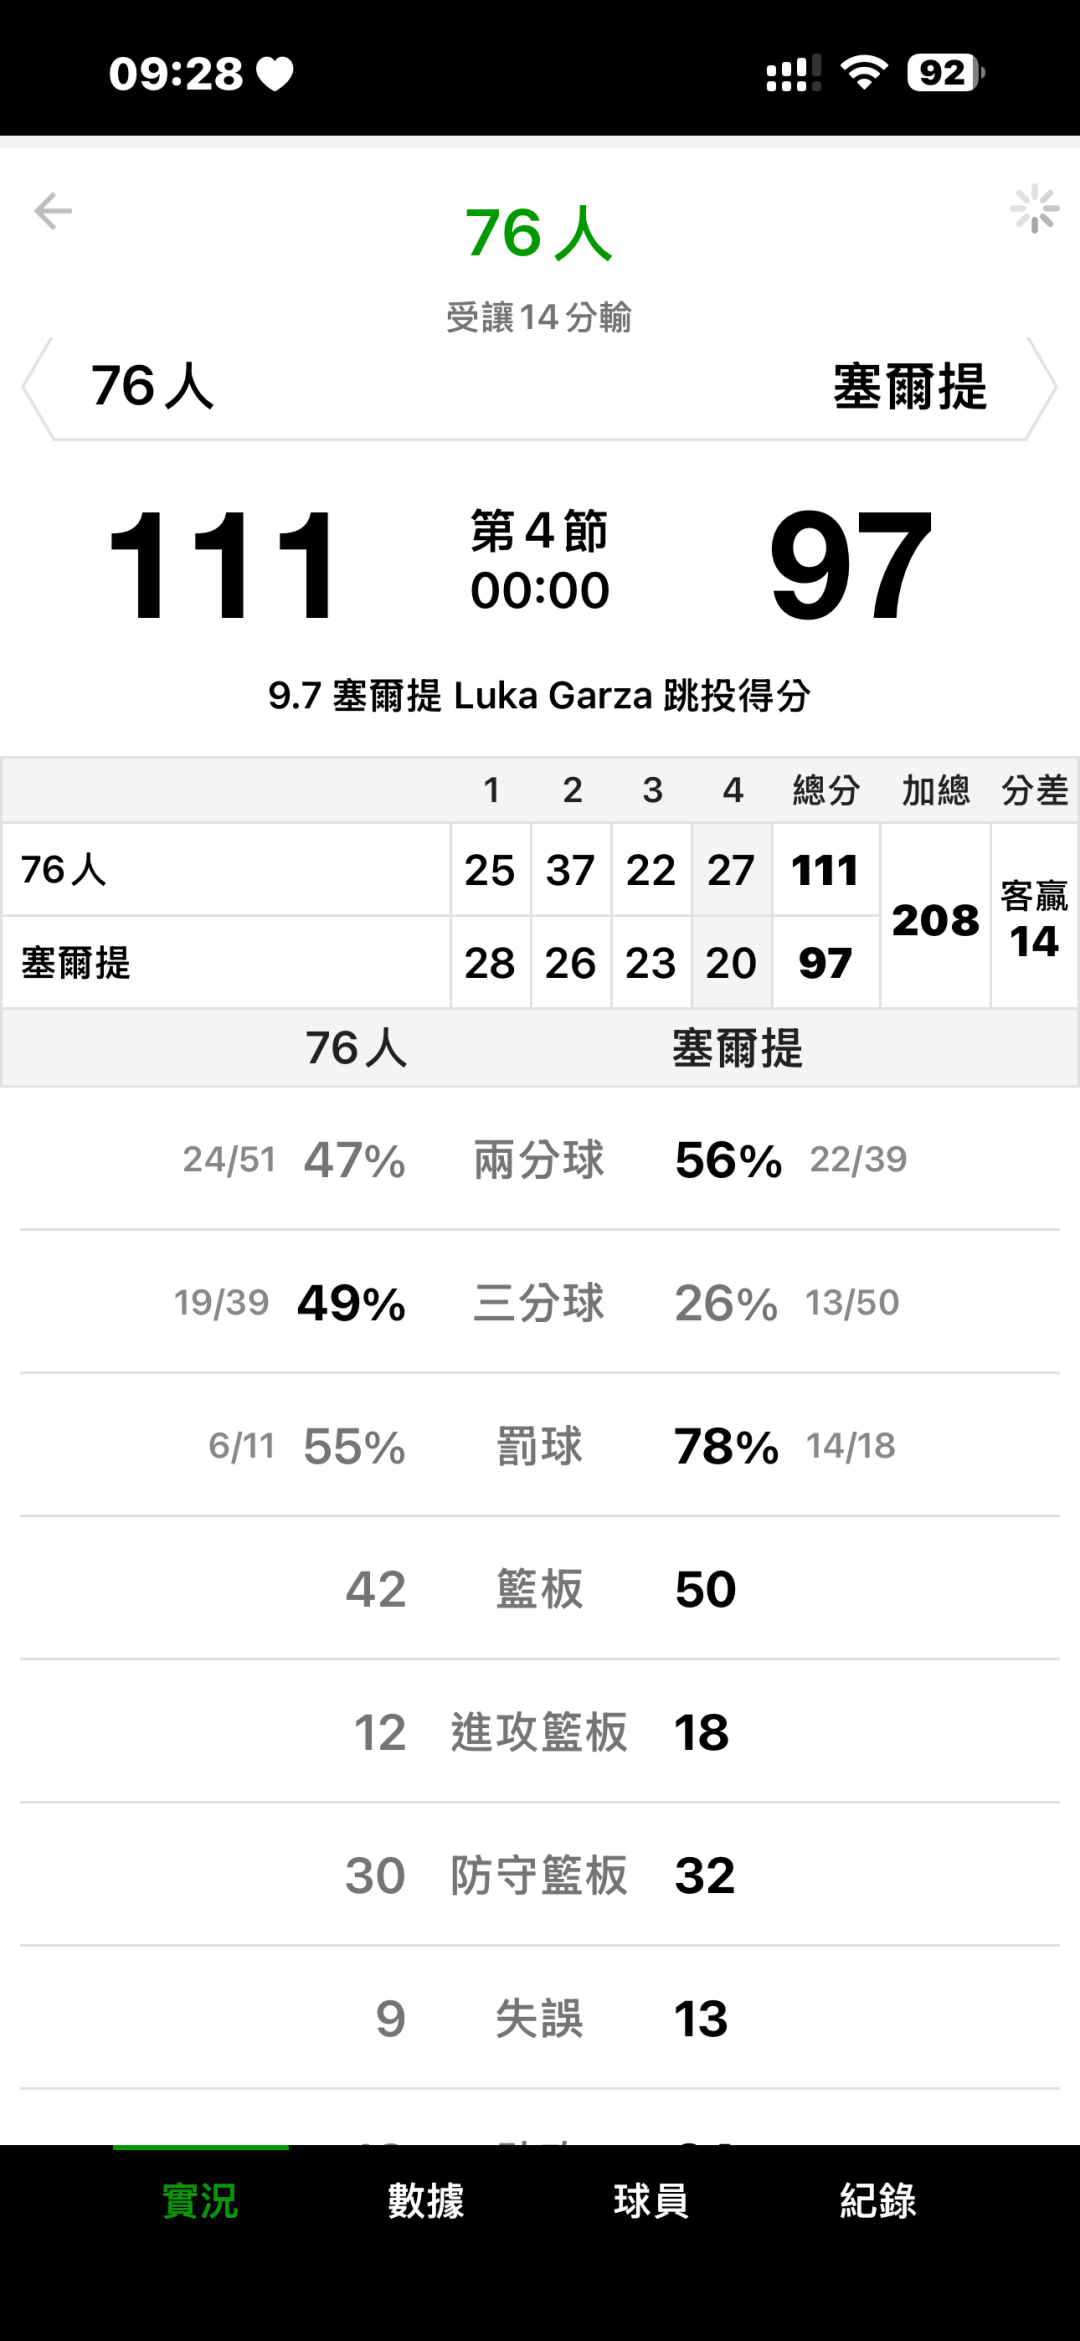Tap the back arrow icon
The width and height of the screenshot is (1080, 2341).
point(53,211)
